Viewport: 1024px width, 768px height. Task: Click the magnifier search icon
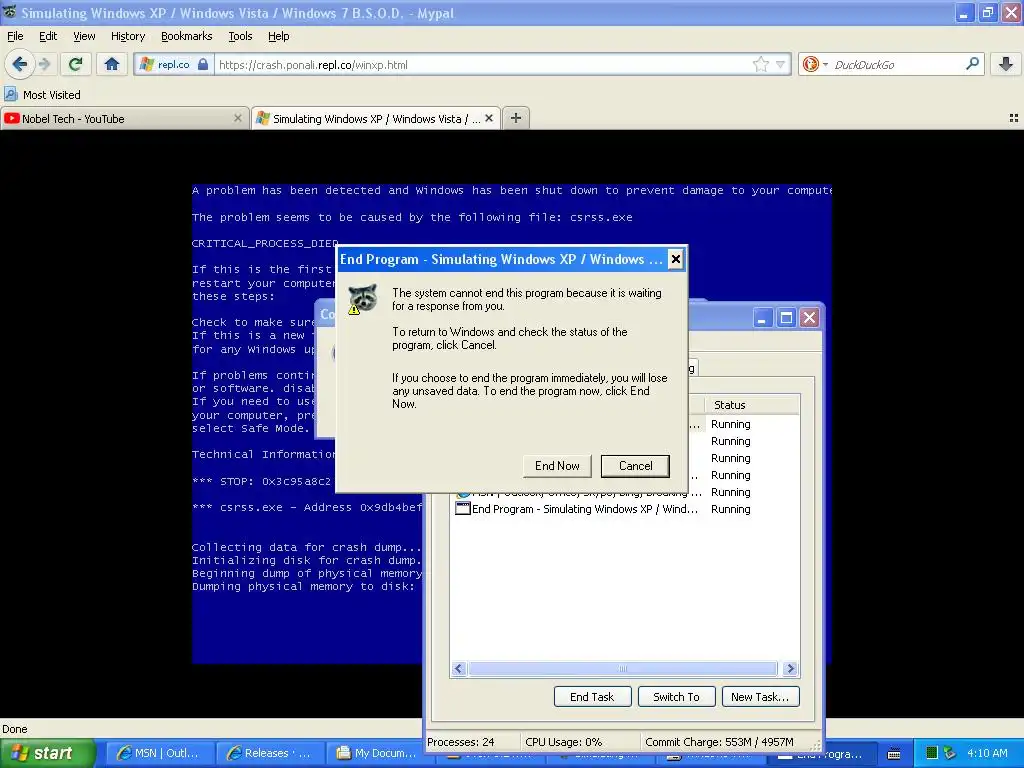point(972,64)
